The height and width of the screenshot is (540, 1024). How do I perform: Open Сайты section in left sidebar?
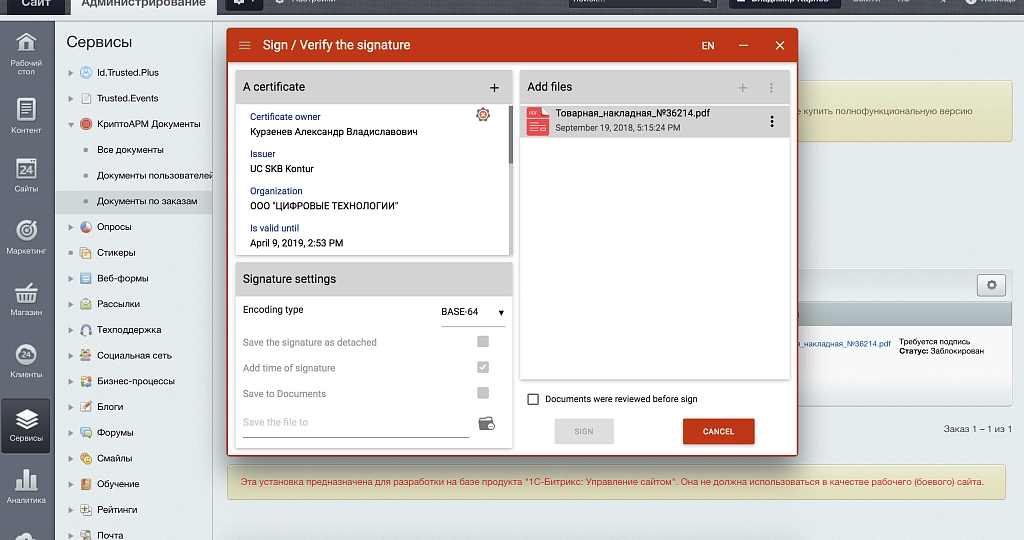(26, 175)
